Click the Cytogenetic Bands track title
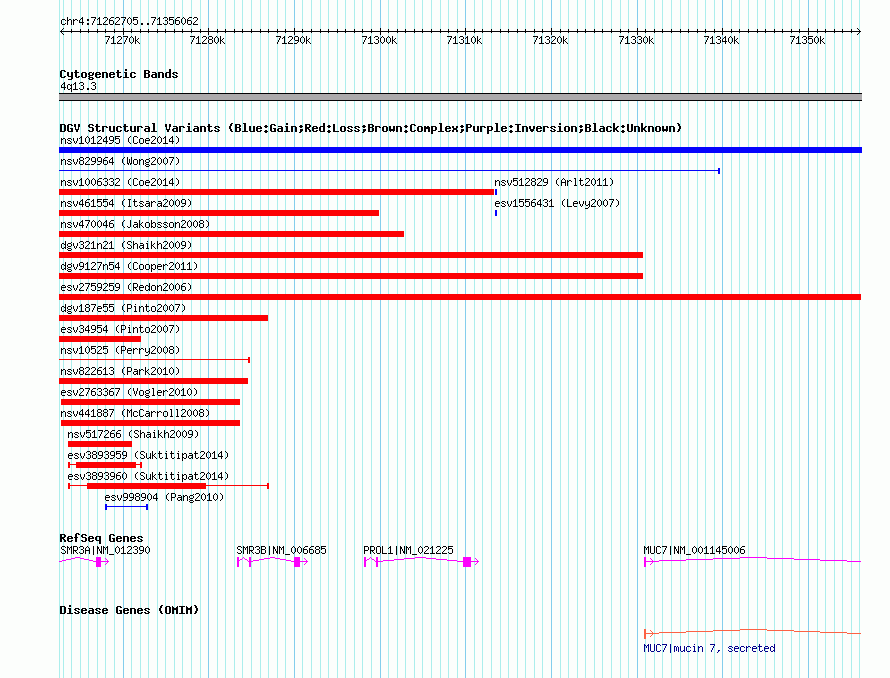 point(119,74)
